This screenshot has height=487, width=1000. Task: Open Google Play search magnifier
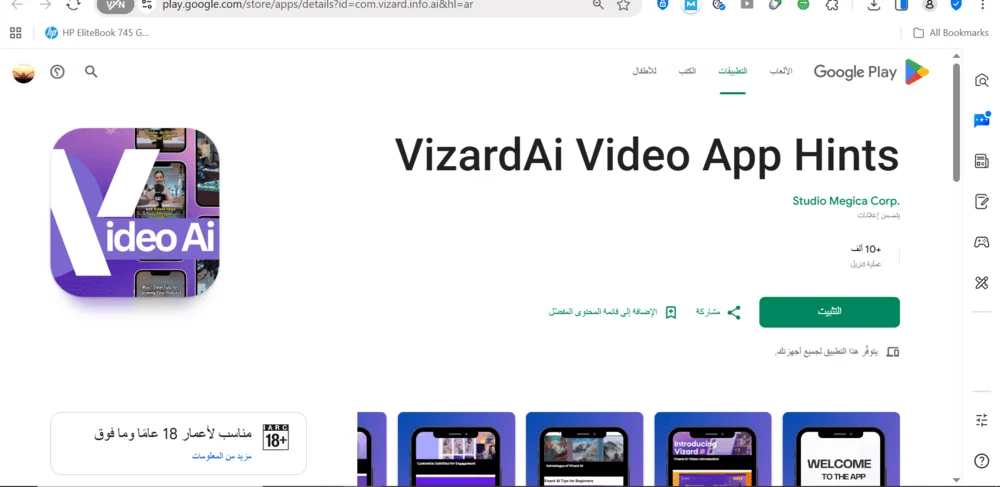(91, 71)
